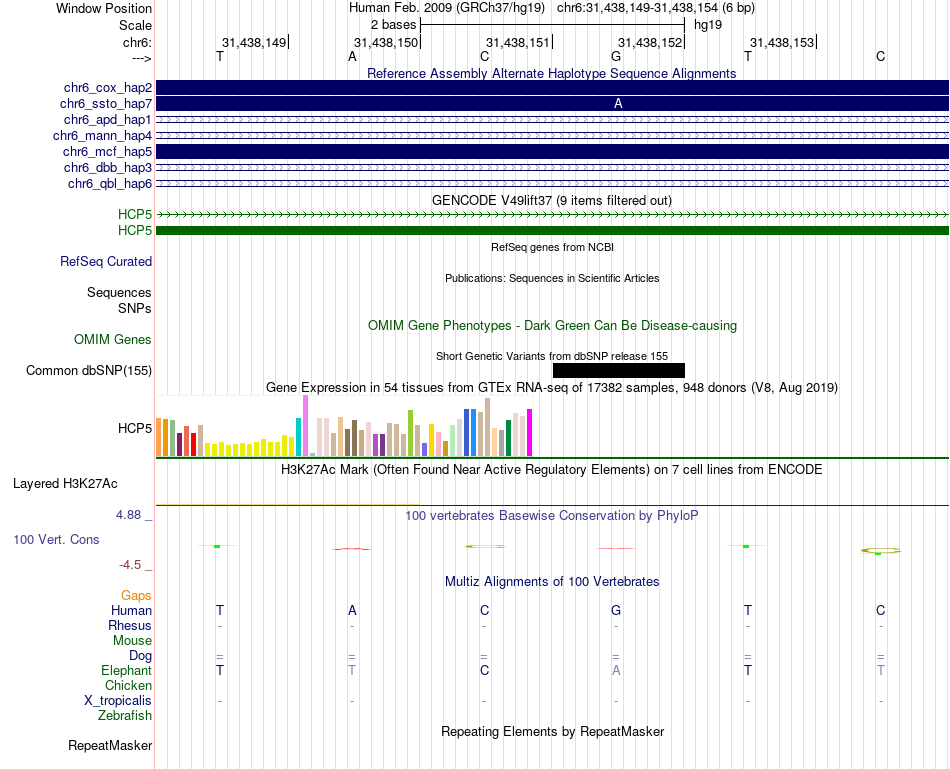Click the H3K27Ac Mark track title

(552, 470)
